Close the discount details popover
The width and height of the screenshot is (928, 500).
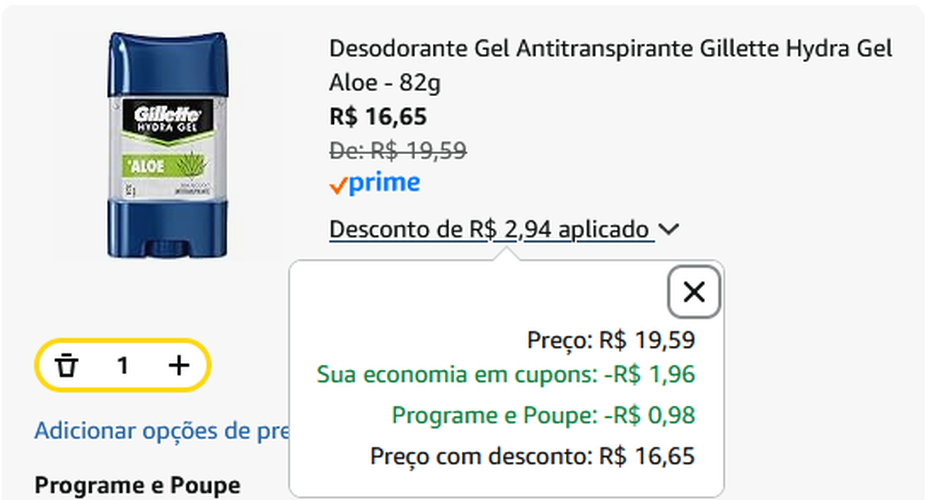pyautogui.click(x=694, y=292)
